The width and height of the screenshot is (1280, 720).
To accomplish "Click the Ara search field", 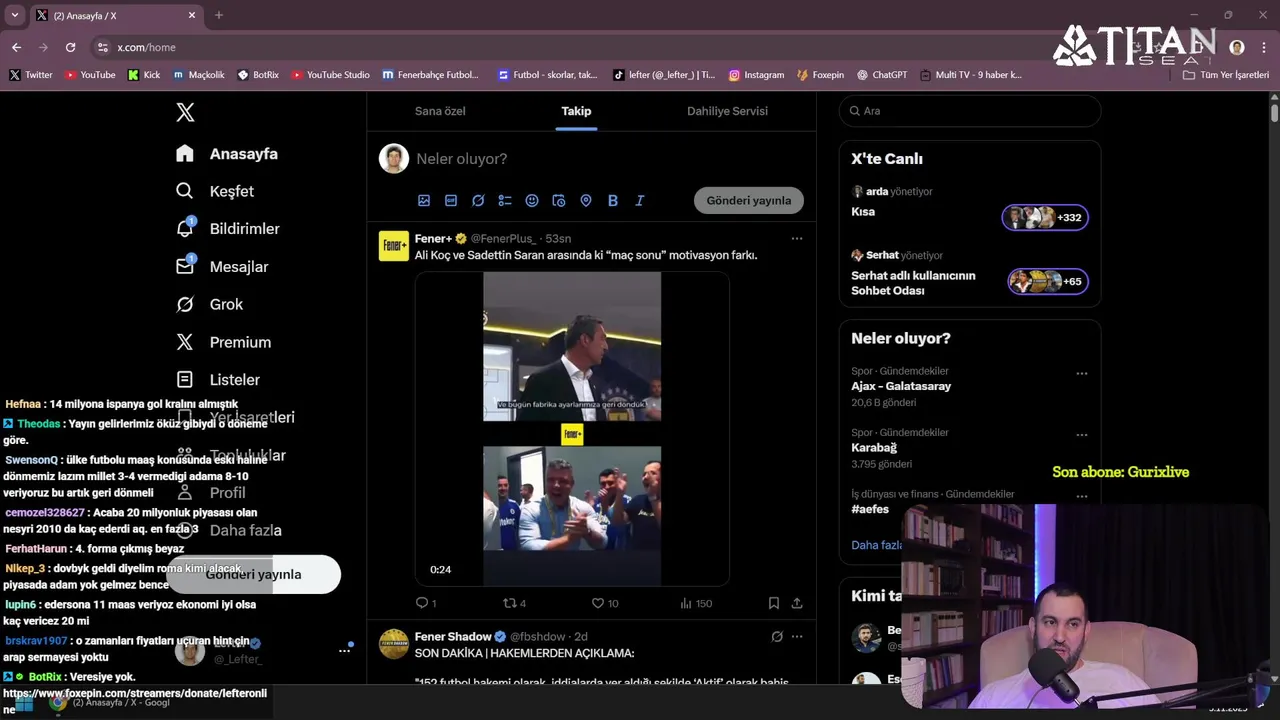I will click(970, 111).
